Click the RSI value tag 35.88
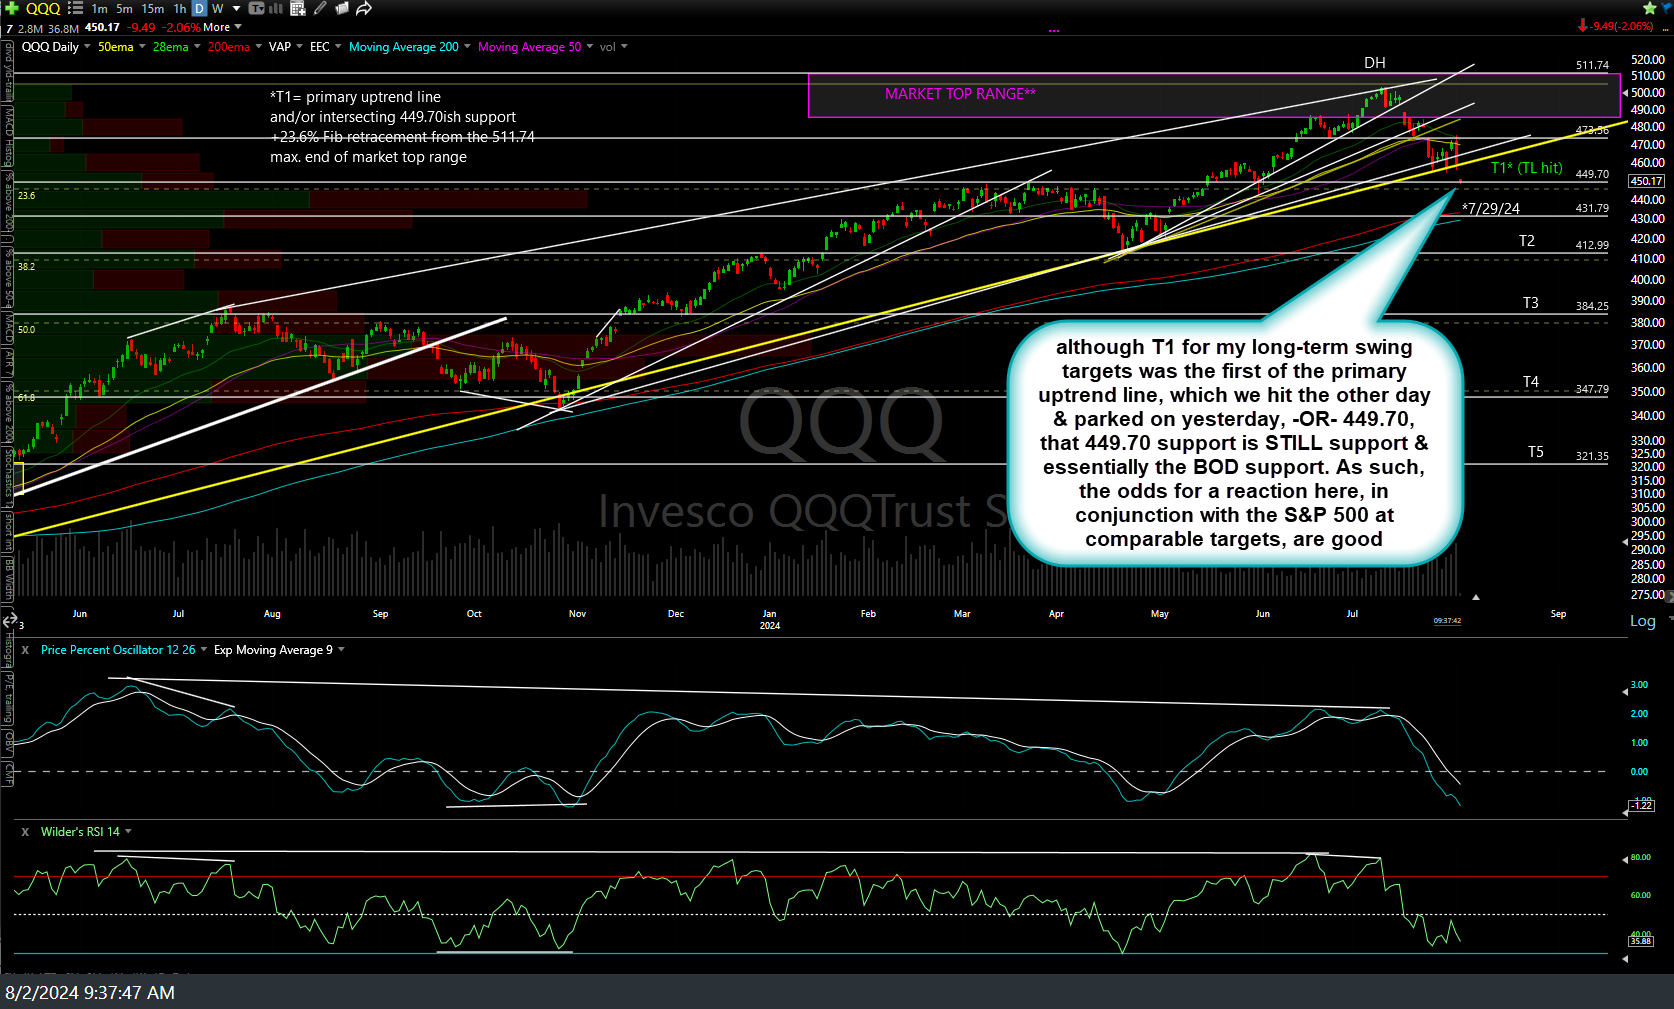This screenshot has height=1009, width=1674. coord(1641,941)
